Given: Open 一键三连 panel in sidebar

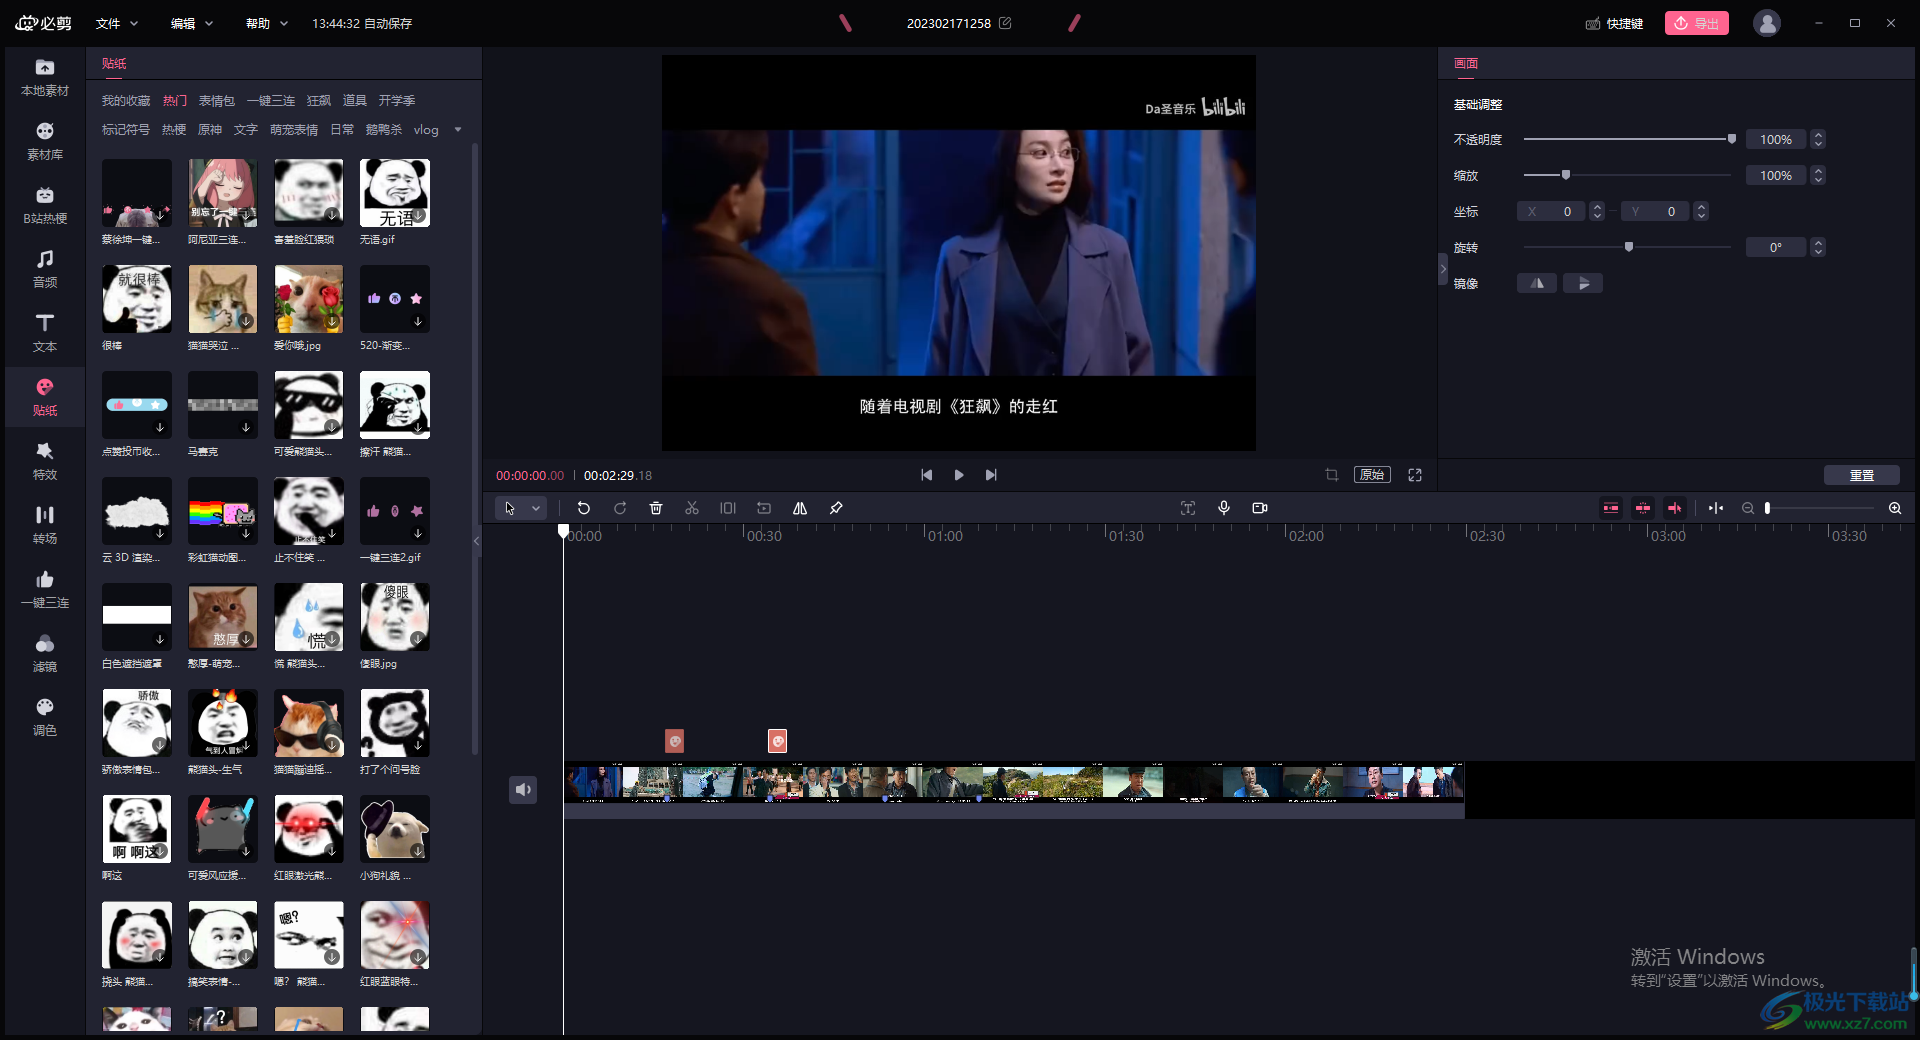Looking at the screenshot, I should tap(45, 589).
